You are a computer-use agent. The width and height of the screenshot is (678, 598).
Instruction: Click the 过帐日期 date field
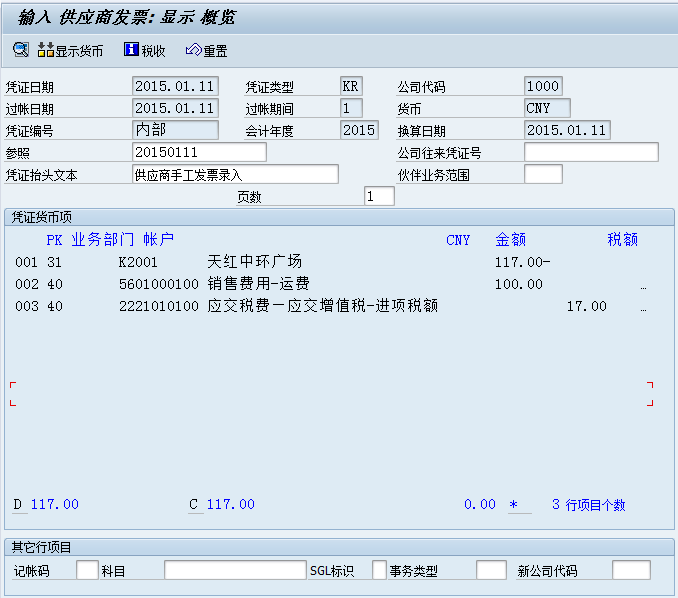pos(175,108)
